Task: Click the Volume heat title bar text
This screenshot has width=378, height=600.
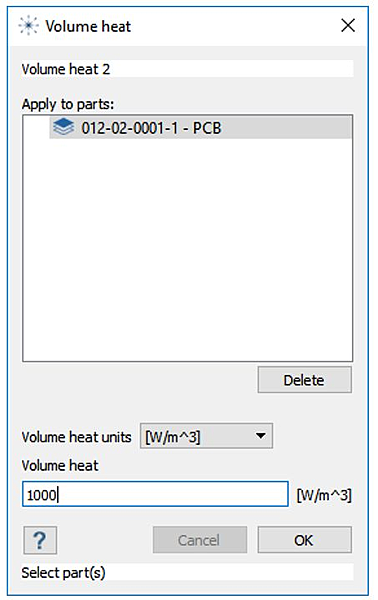Action: [x=88, y=26]
